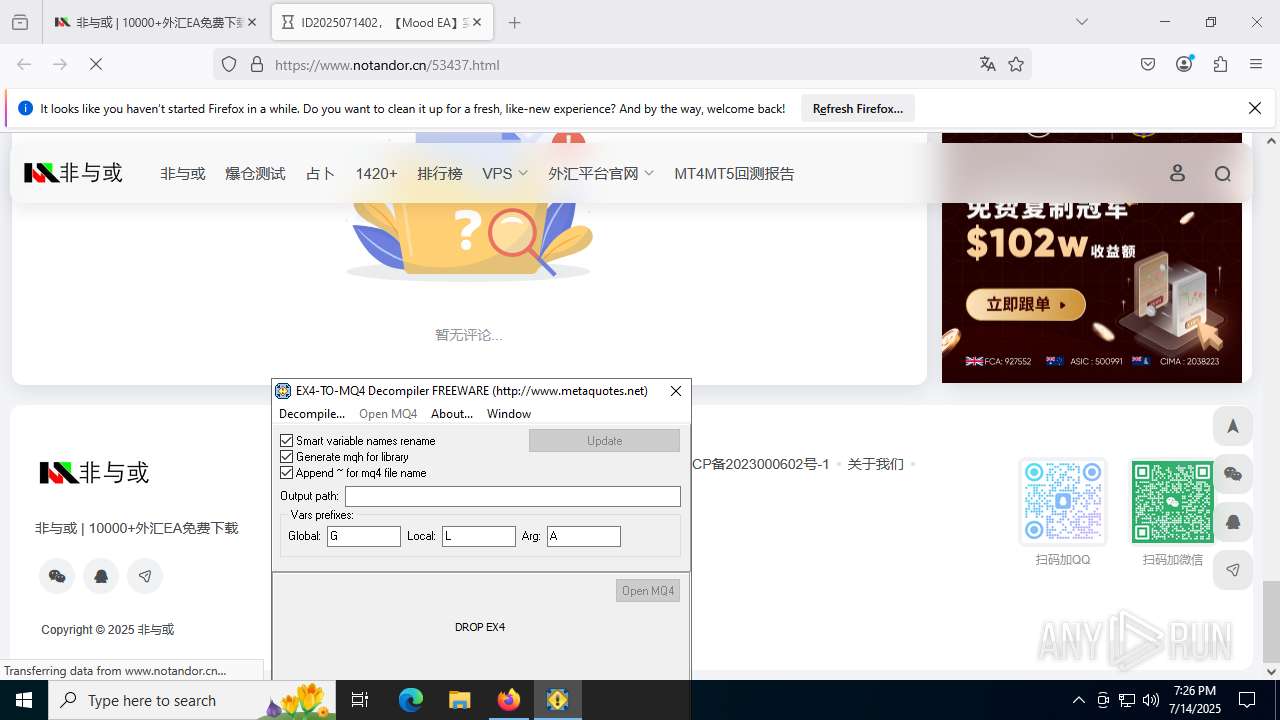The width and height of the screenshot is (1280, 720).
Task: Open the MT4MT5回测报告 link
Action: [734, 173]
